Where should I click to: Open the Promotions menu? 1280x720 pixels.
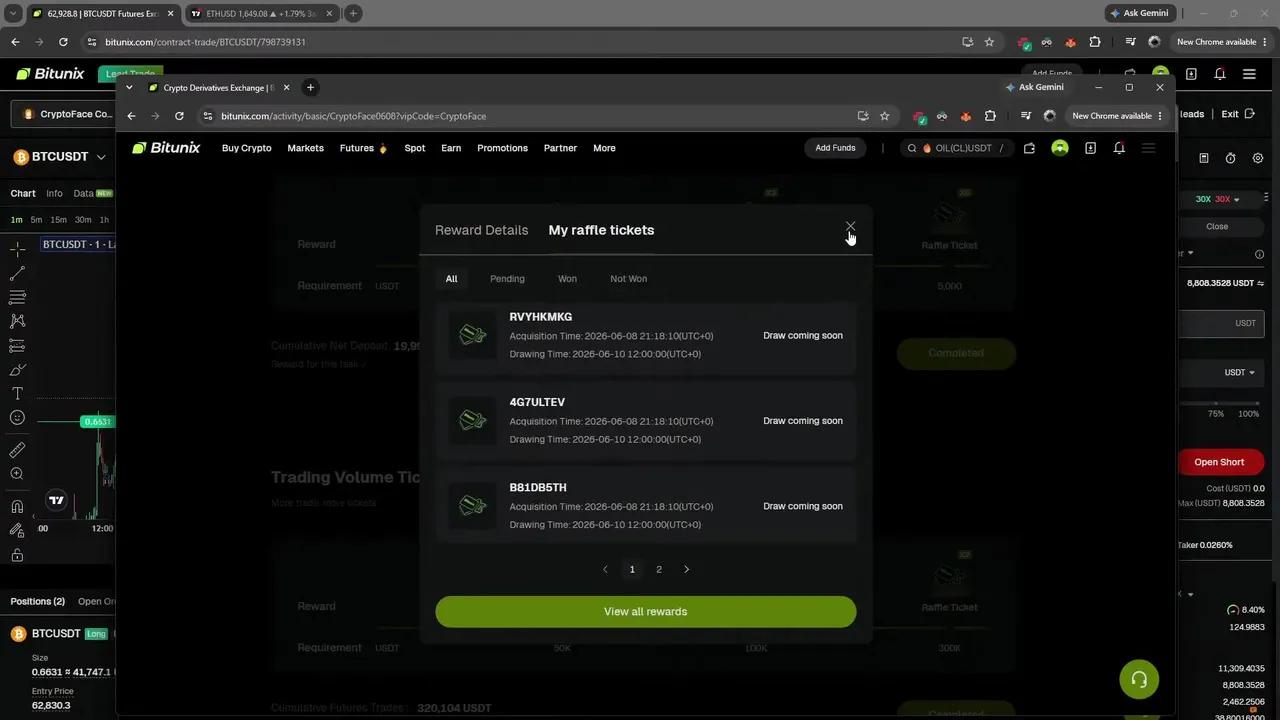(502, 148)
